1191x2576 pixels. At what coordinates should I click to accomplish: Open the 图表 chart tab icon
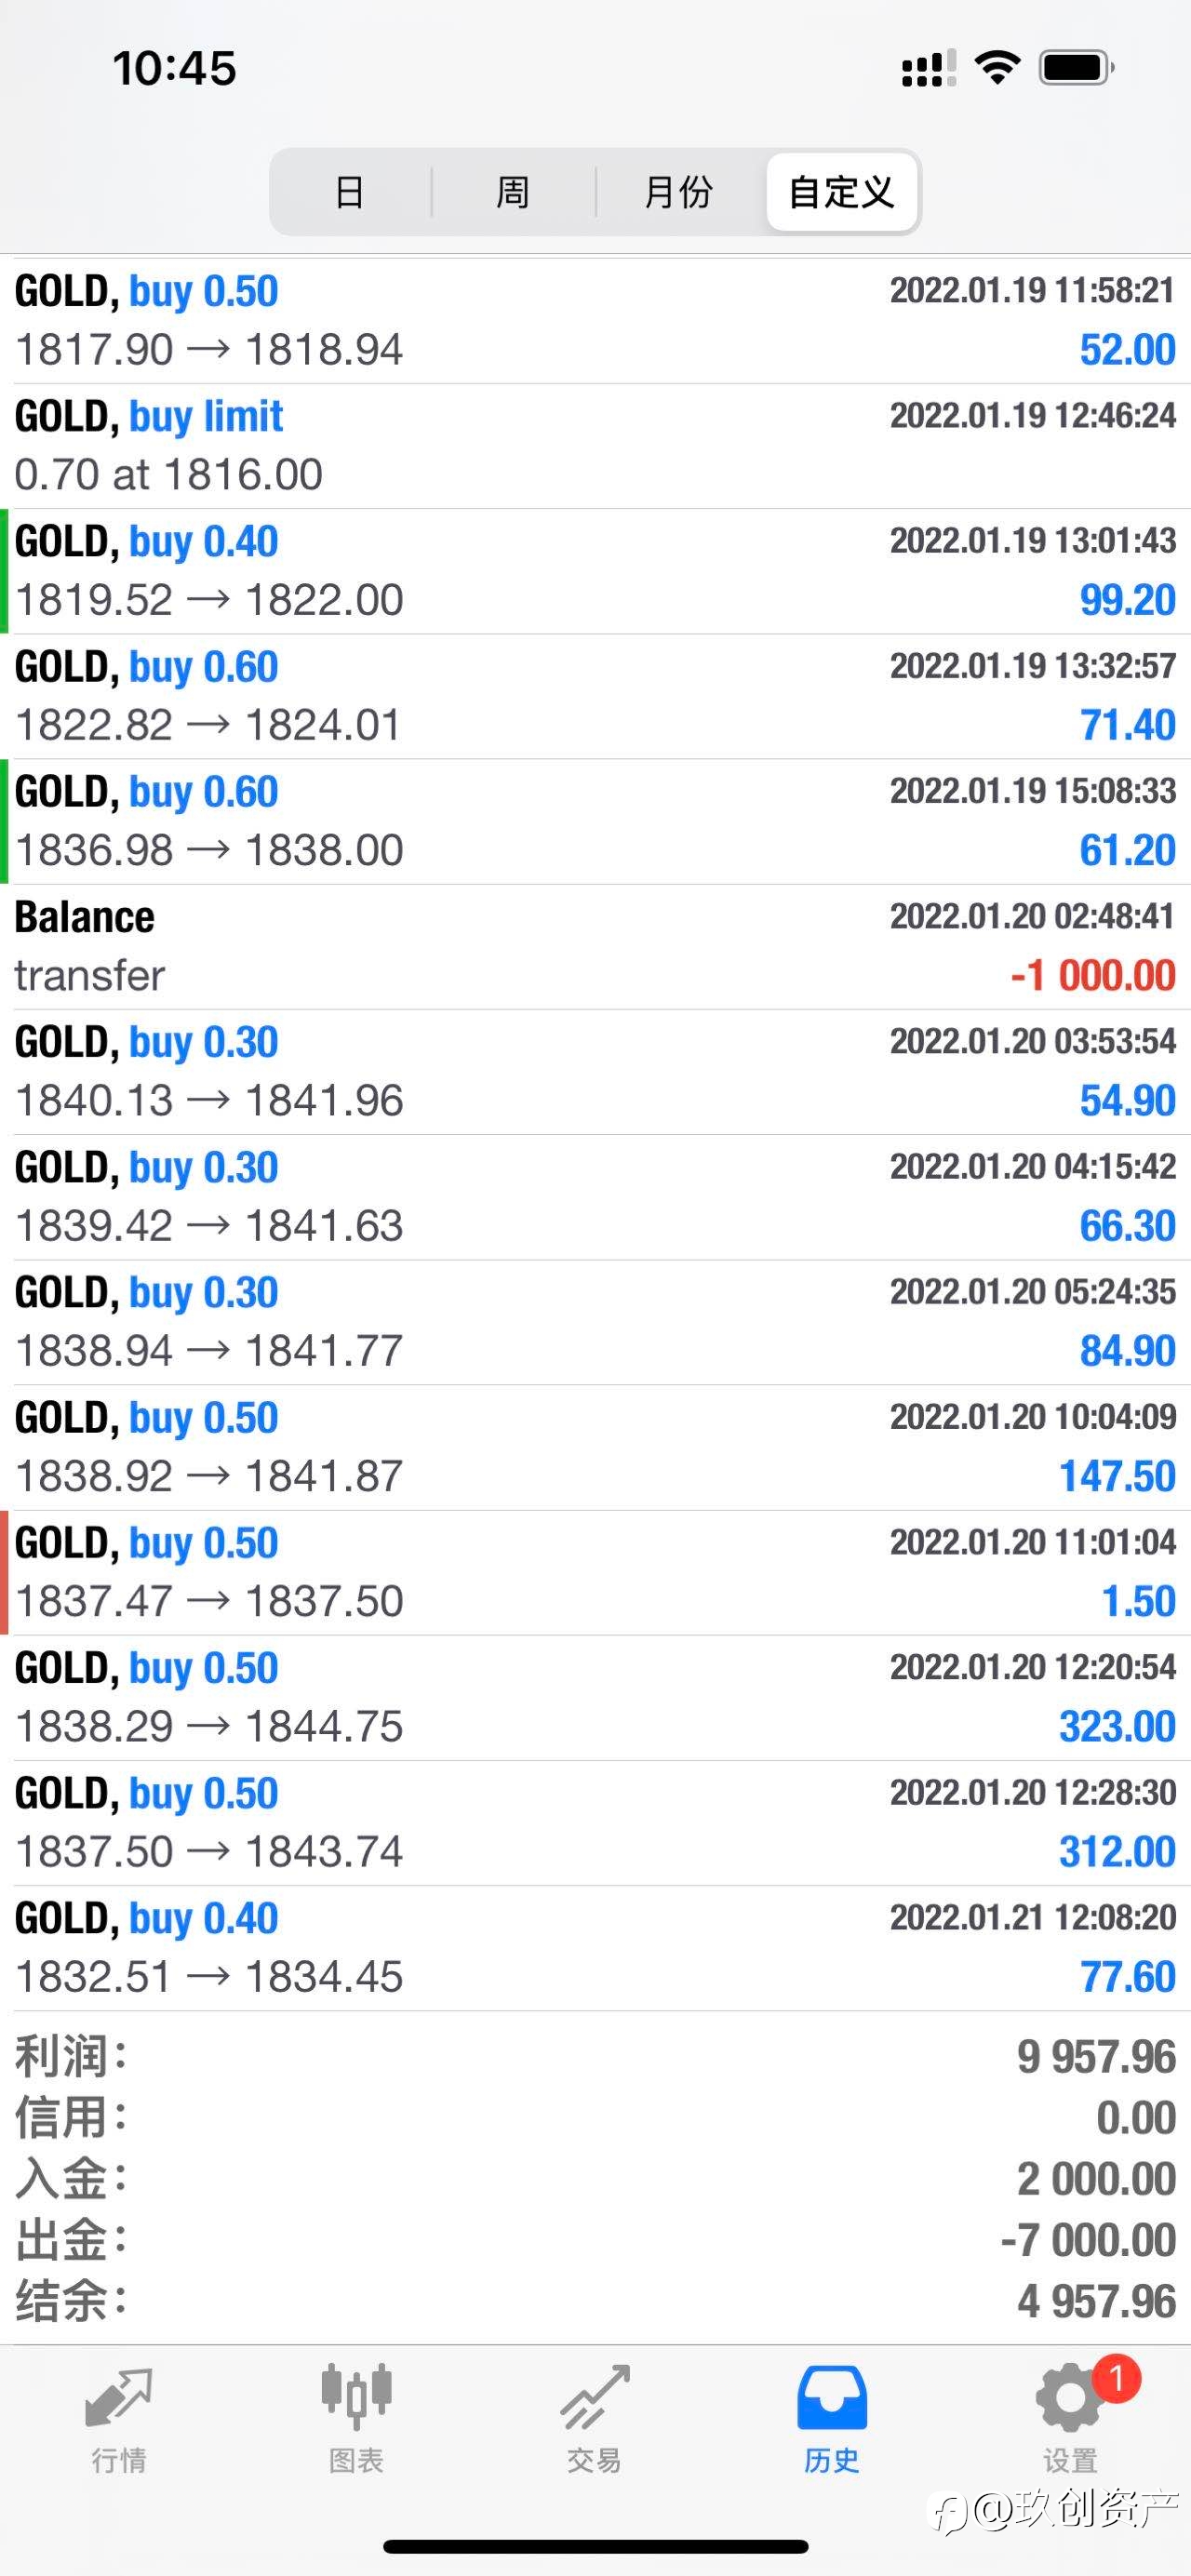[356, 2397]
